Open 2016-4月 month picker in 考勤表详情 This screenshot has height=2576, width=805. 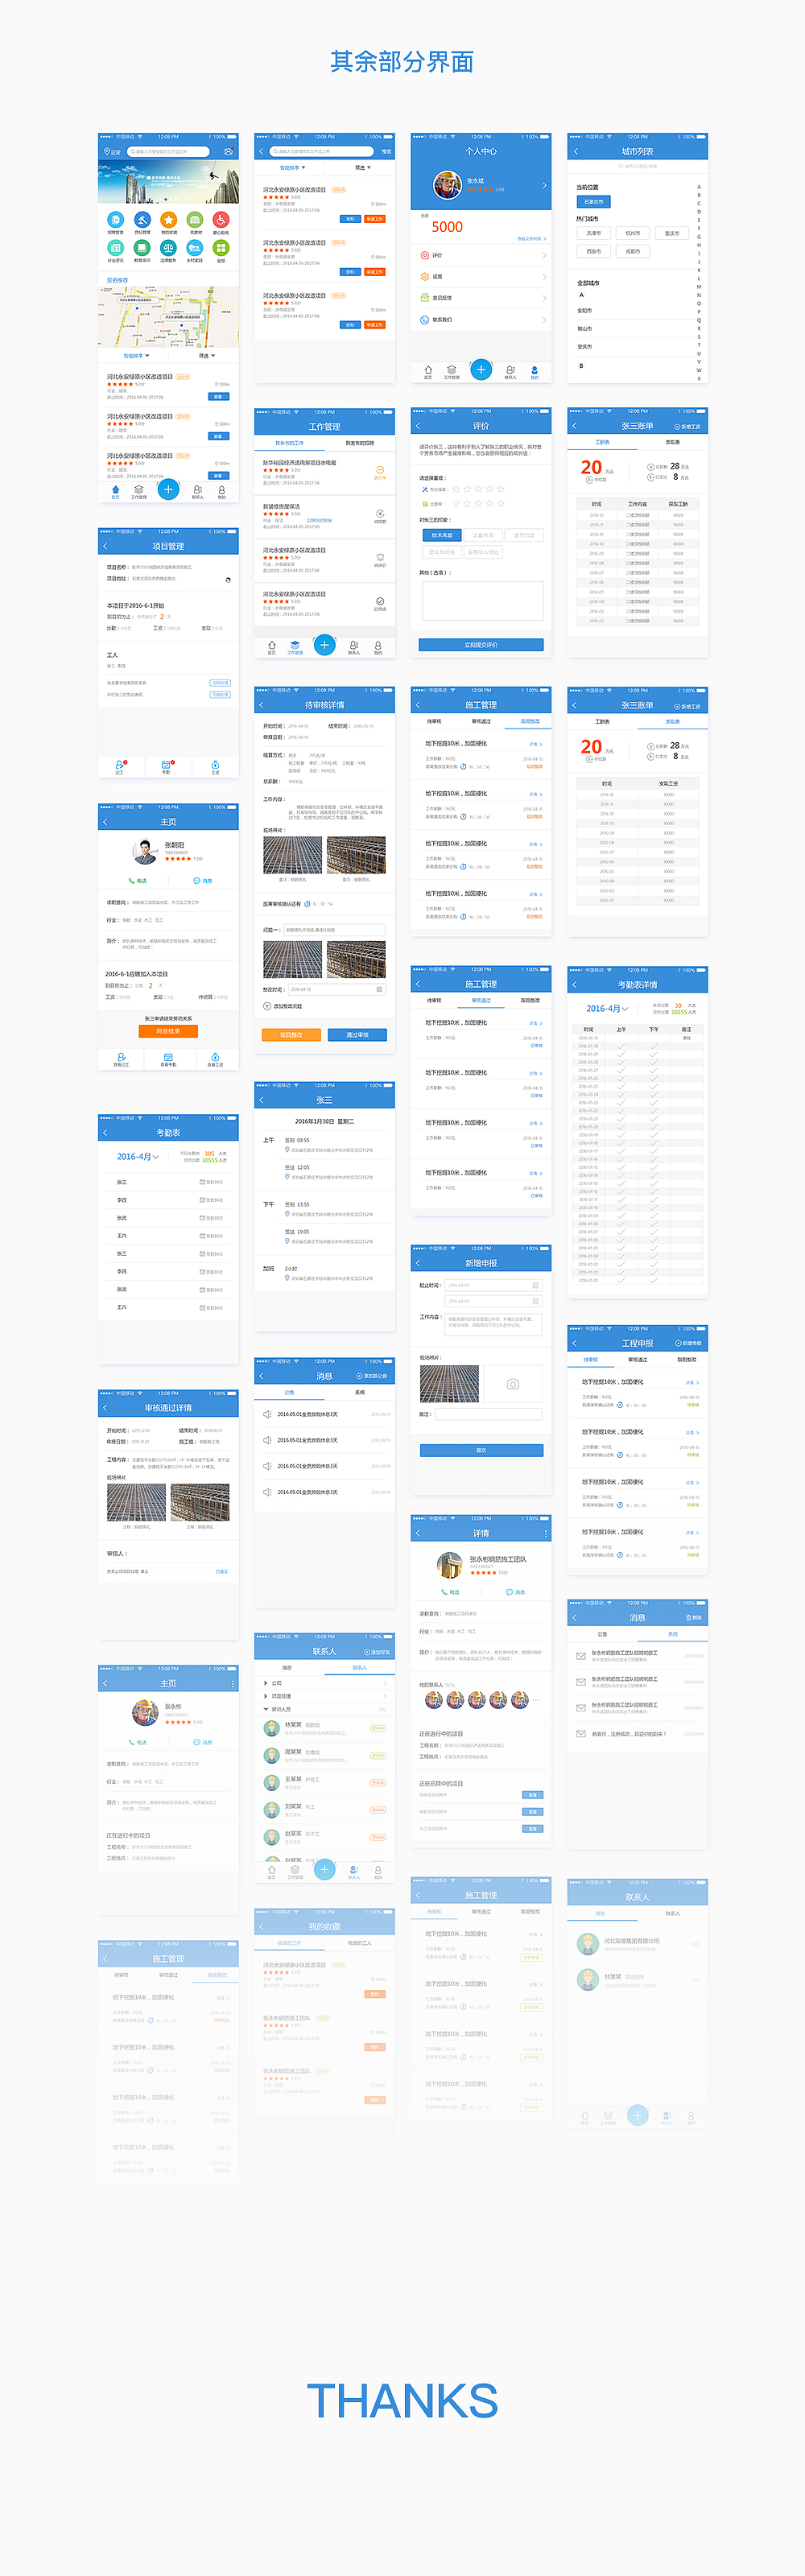point(607,1008)
